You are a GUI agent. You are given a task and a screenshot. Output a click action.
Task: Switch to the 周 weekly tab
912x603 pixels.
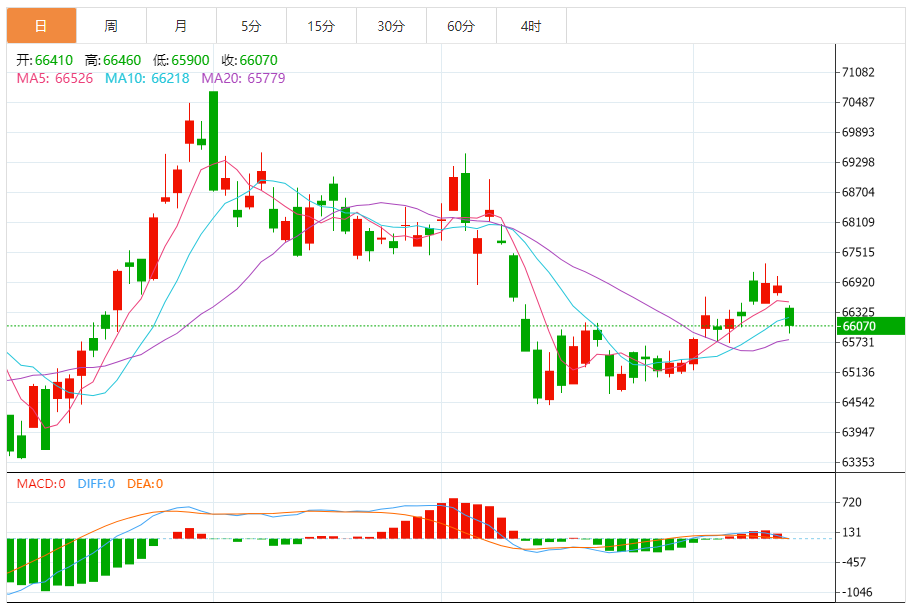tap(111, 26)
